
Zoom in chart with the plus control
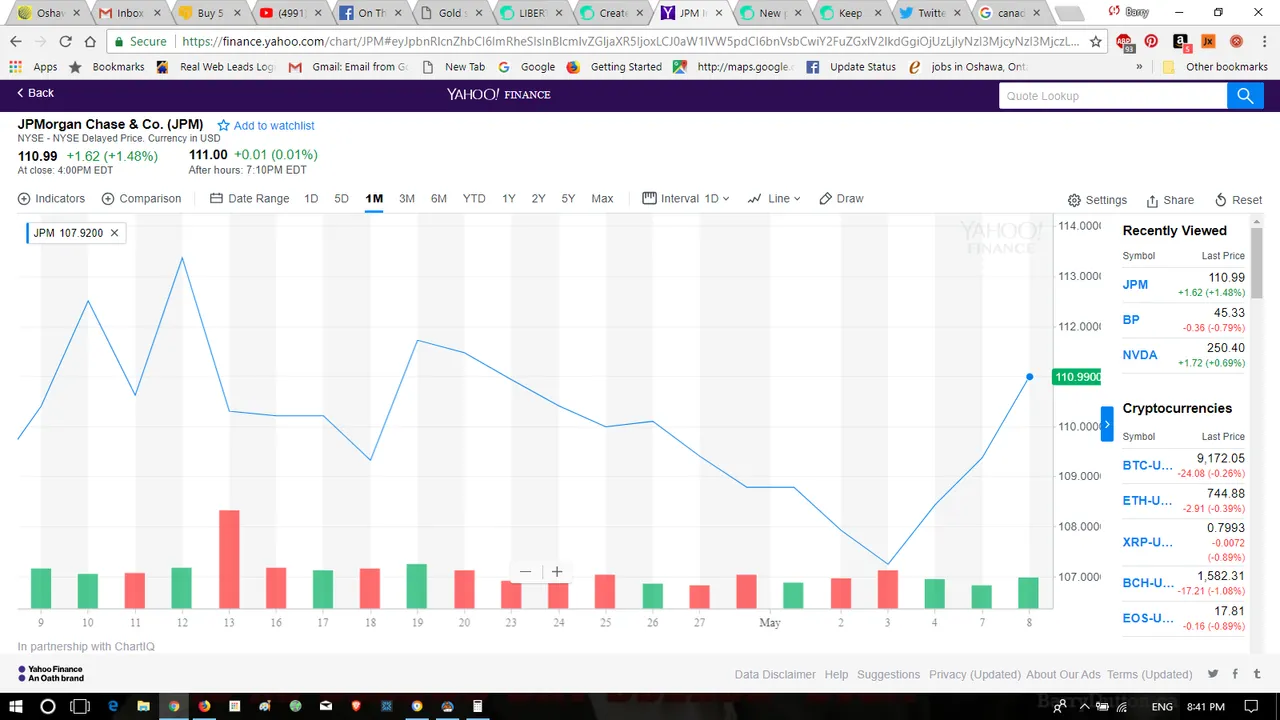click(557, 572)
